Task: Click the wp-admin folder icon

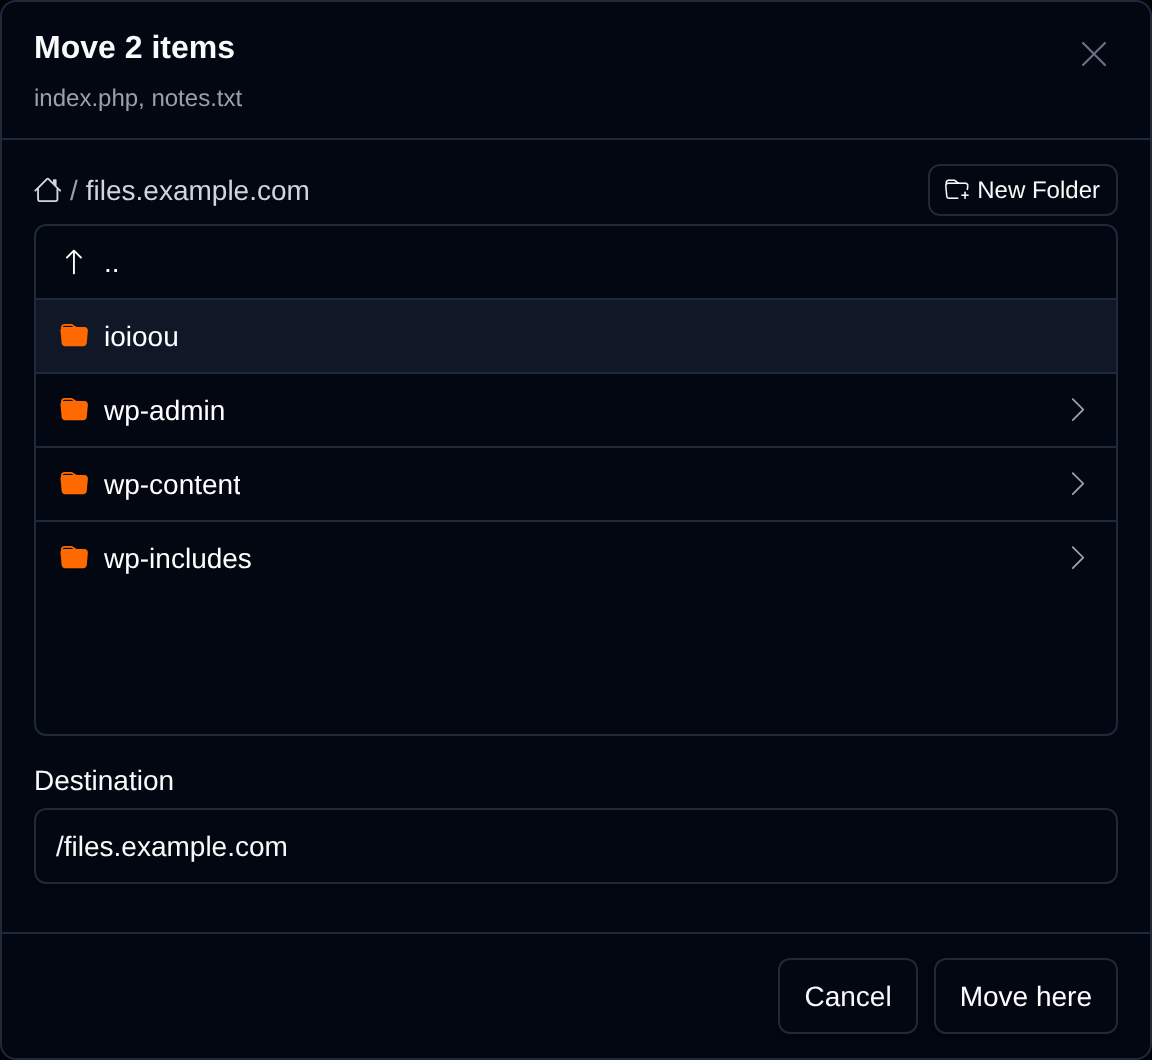Action: tap(74, 410)
